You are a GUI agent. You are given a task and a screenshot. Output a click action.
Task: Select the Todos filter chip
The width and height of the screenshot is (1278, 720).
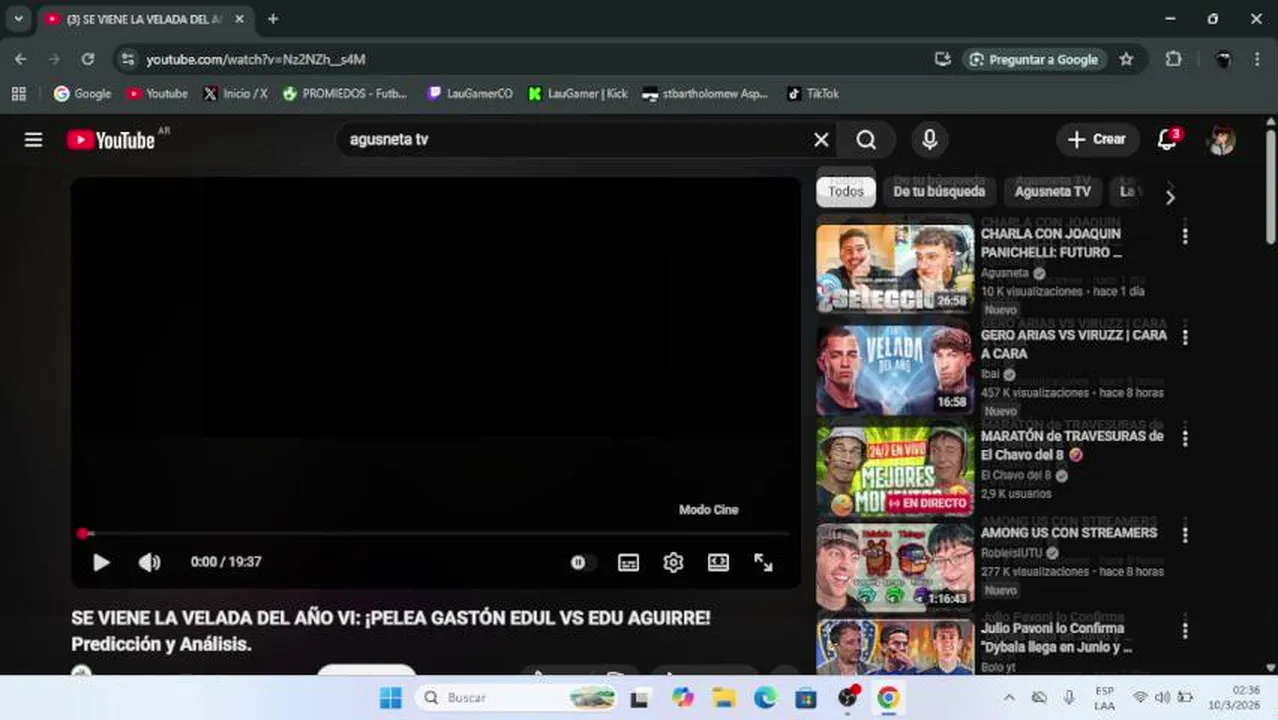coord(846,191)
